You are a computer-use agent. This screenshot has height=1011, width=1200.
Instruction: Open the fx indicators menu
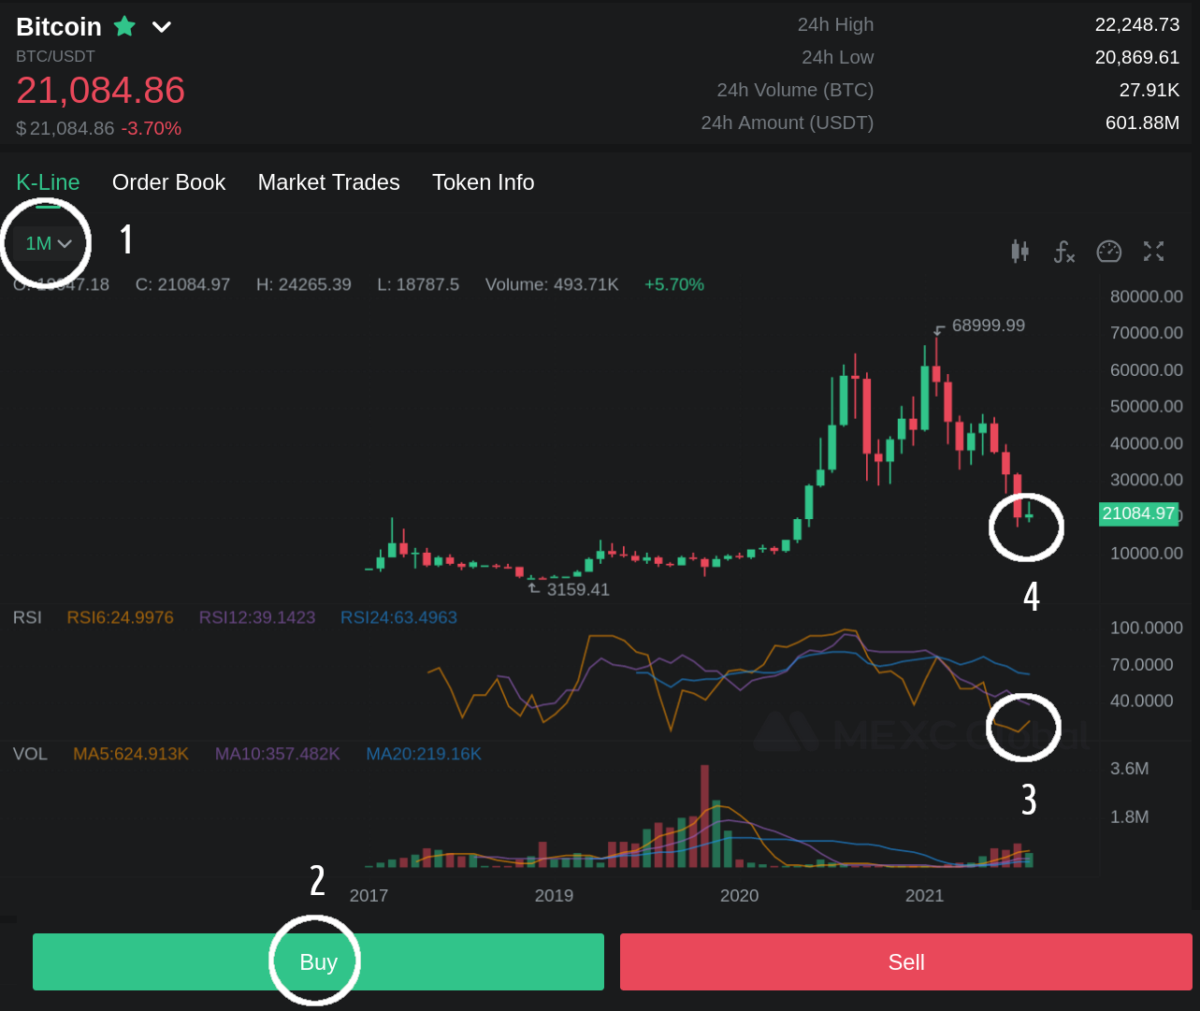tap(1064, 251)
